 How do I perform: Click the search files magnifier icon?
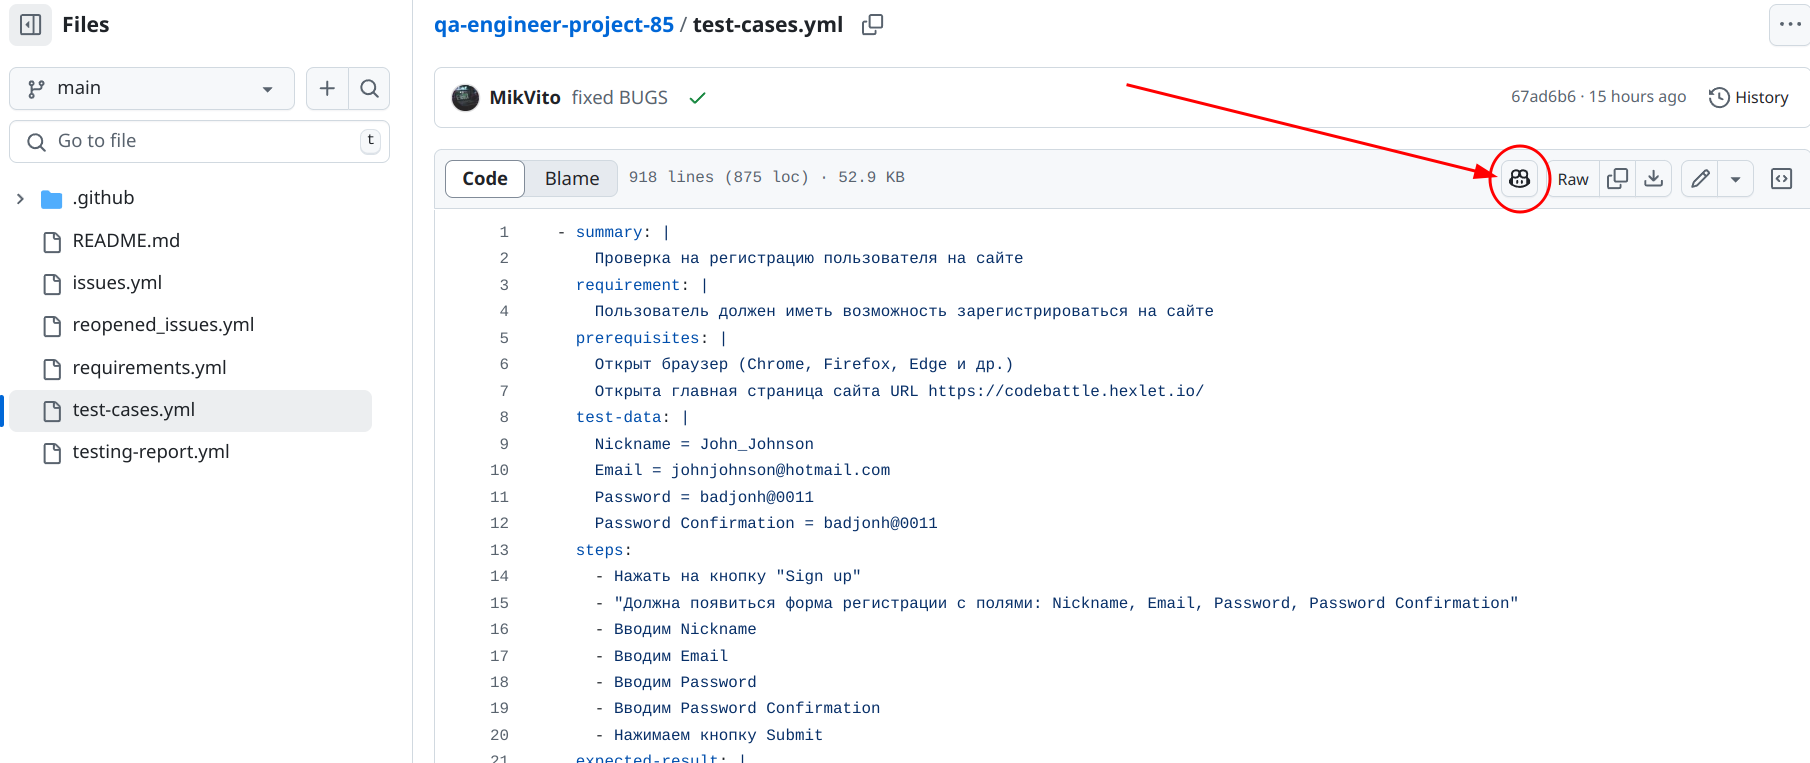tap(369, 89)
